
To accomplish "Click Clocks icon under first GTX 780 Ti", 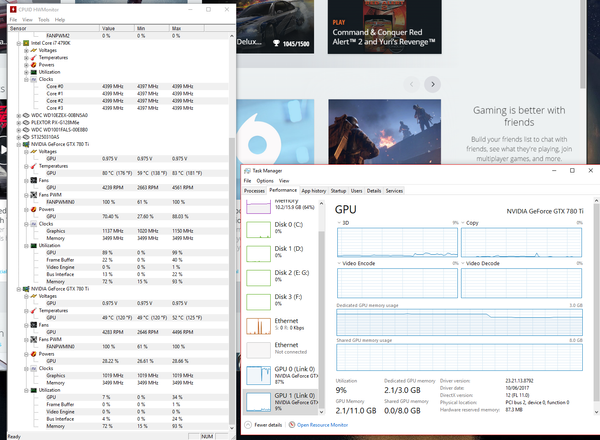I will (34, 224).
